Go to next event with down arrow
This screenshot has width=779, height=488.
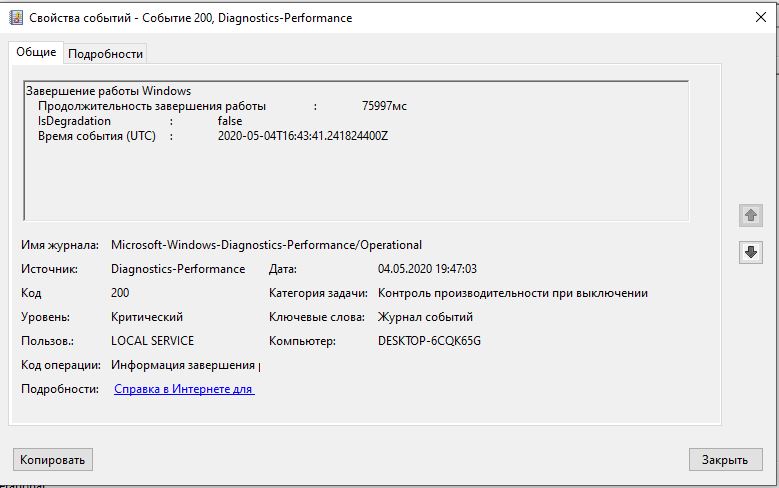point(751,253)
